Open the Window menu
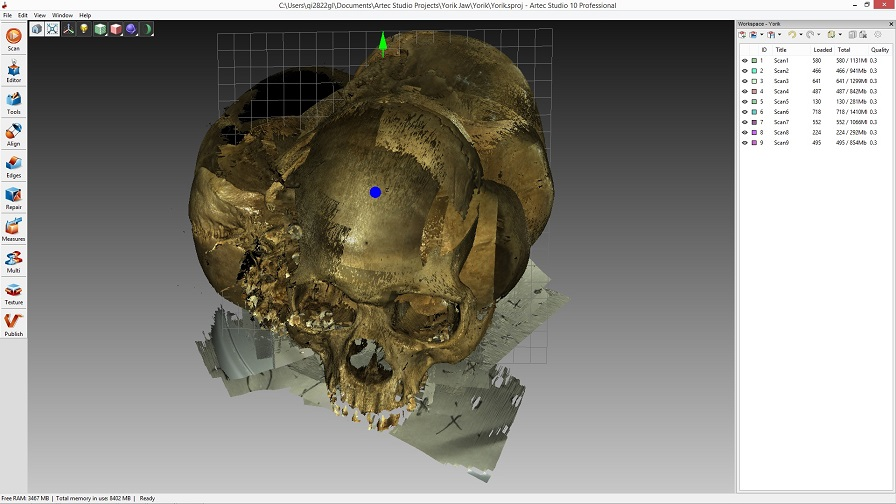 62,15
